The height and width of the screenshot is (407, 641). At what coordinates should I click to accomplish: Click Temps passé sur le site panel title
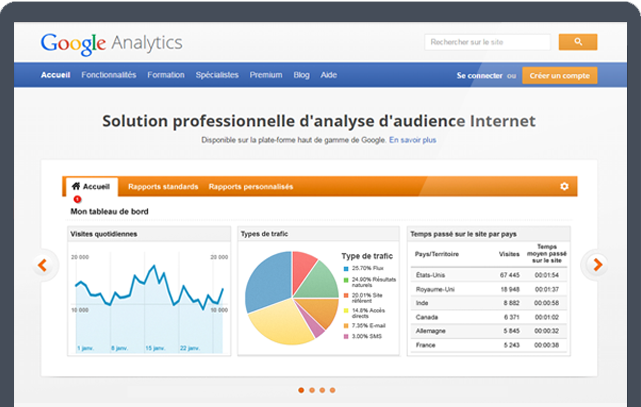(x=463, y=234)
